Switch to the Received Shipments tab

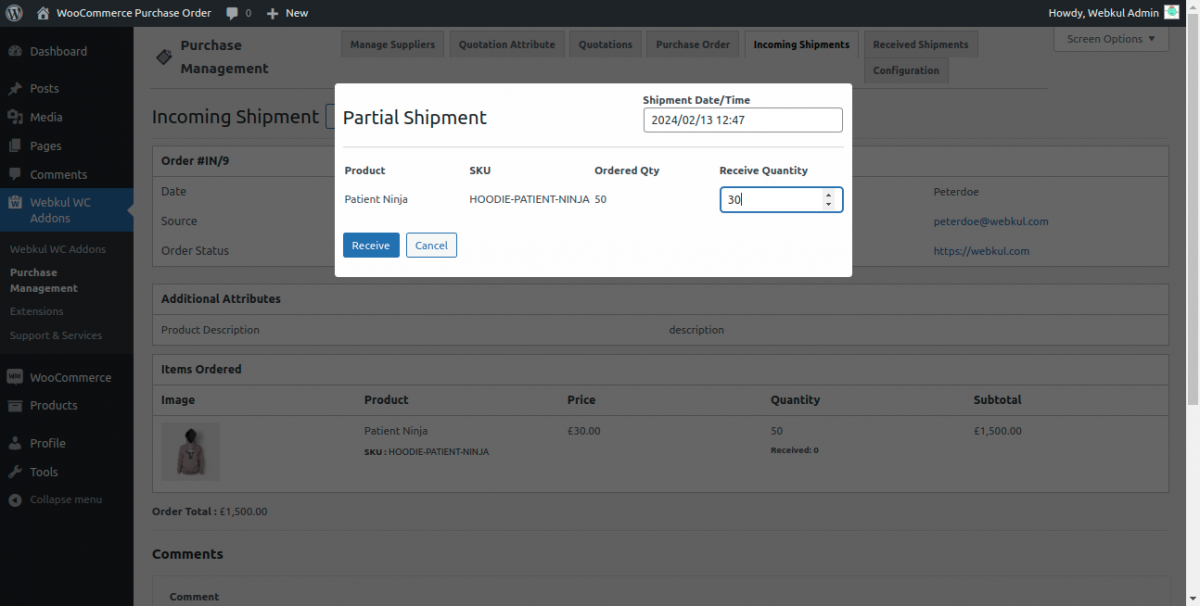920,43
